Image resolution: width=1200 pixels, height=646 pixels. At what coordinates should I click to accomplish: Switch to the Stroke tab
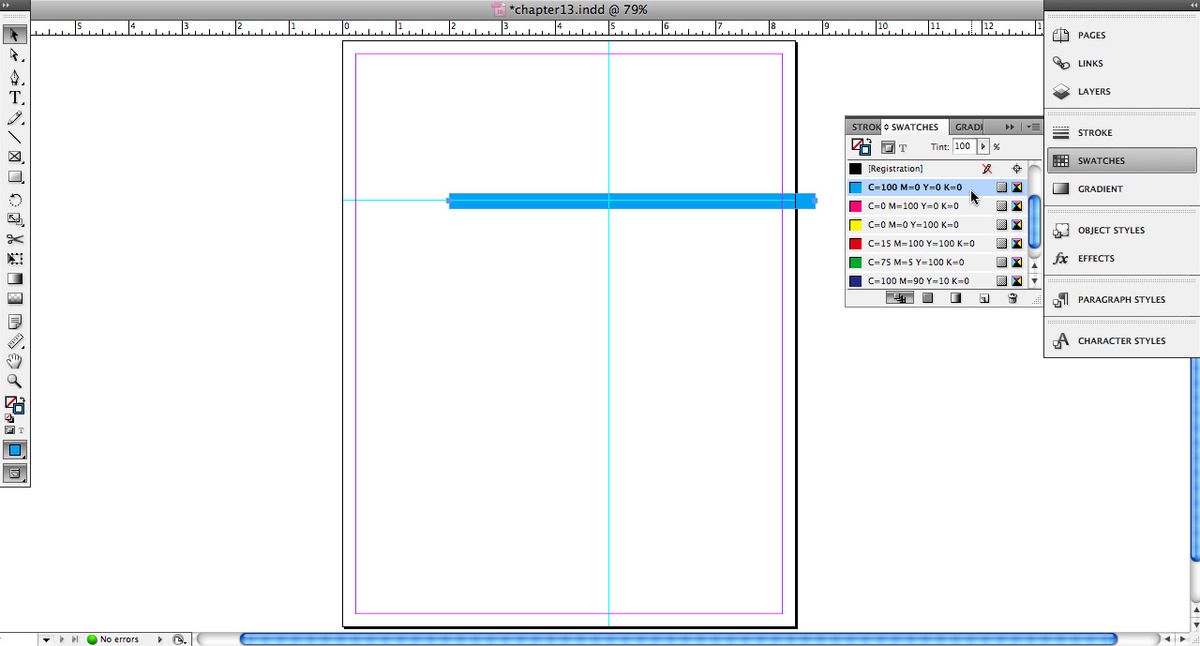pyautogui.click(x=864, y=127)
